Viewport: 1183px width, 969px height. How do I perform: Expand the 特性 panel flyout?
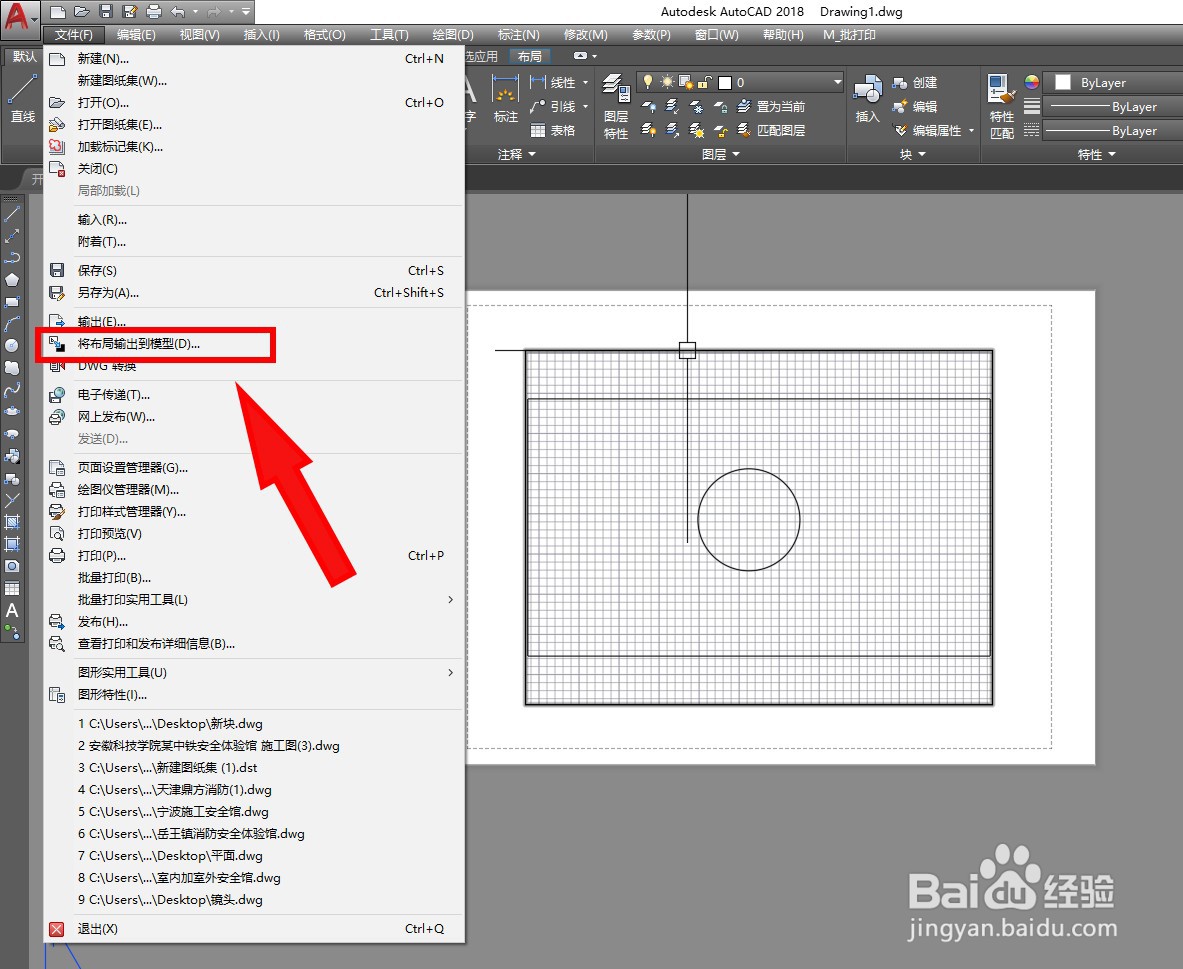click(1096, 154)
